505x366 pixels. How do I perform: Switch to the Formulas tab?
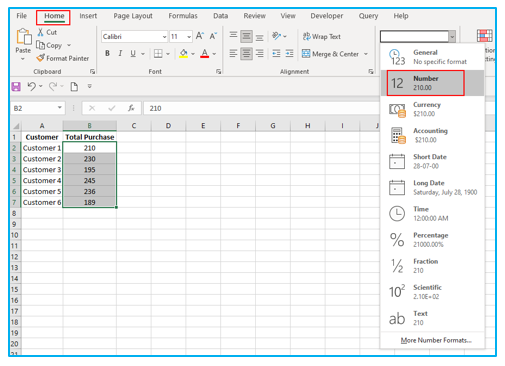(183, 16)
